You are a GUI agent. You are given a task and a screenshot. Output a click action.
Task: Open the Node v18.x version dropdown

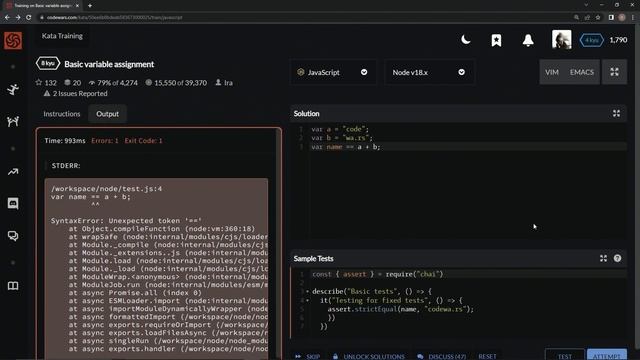[x=429, y=72]
